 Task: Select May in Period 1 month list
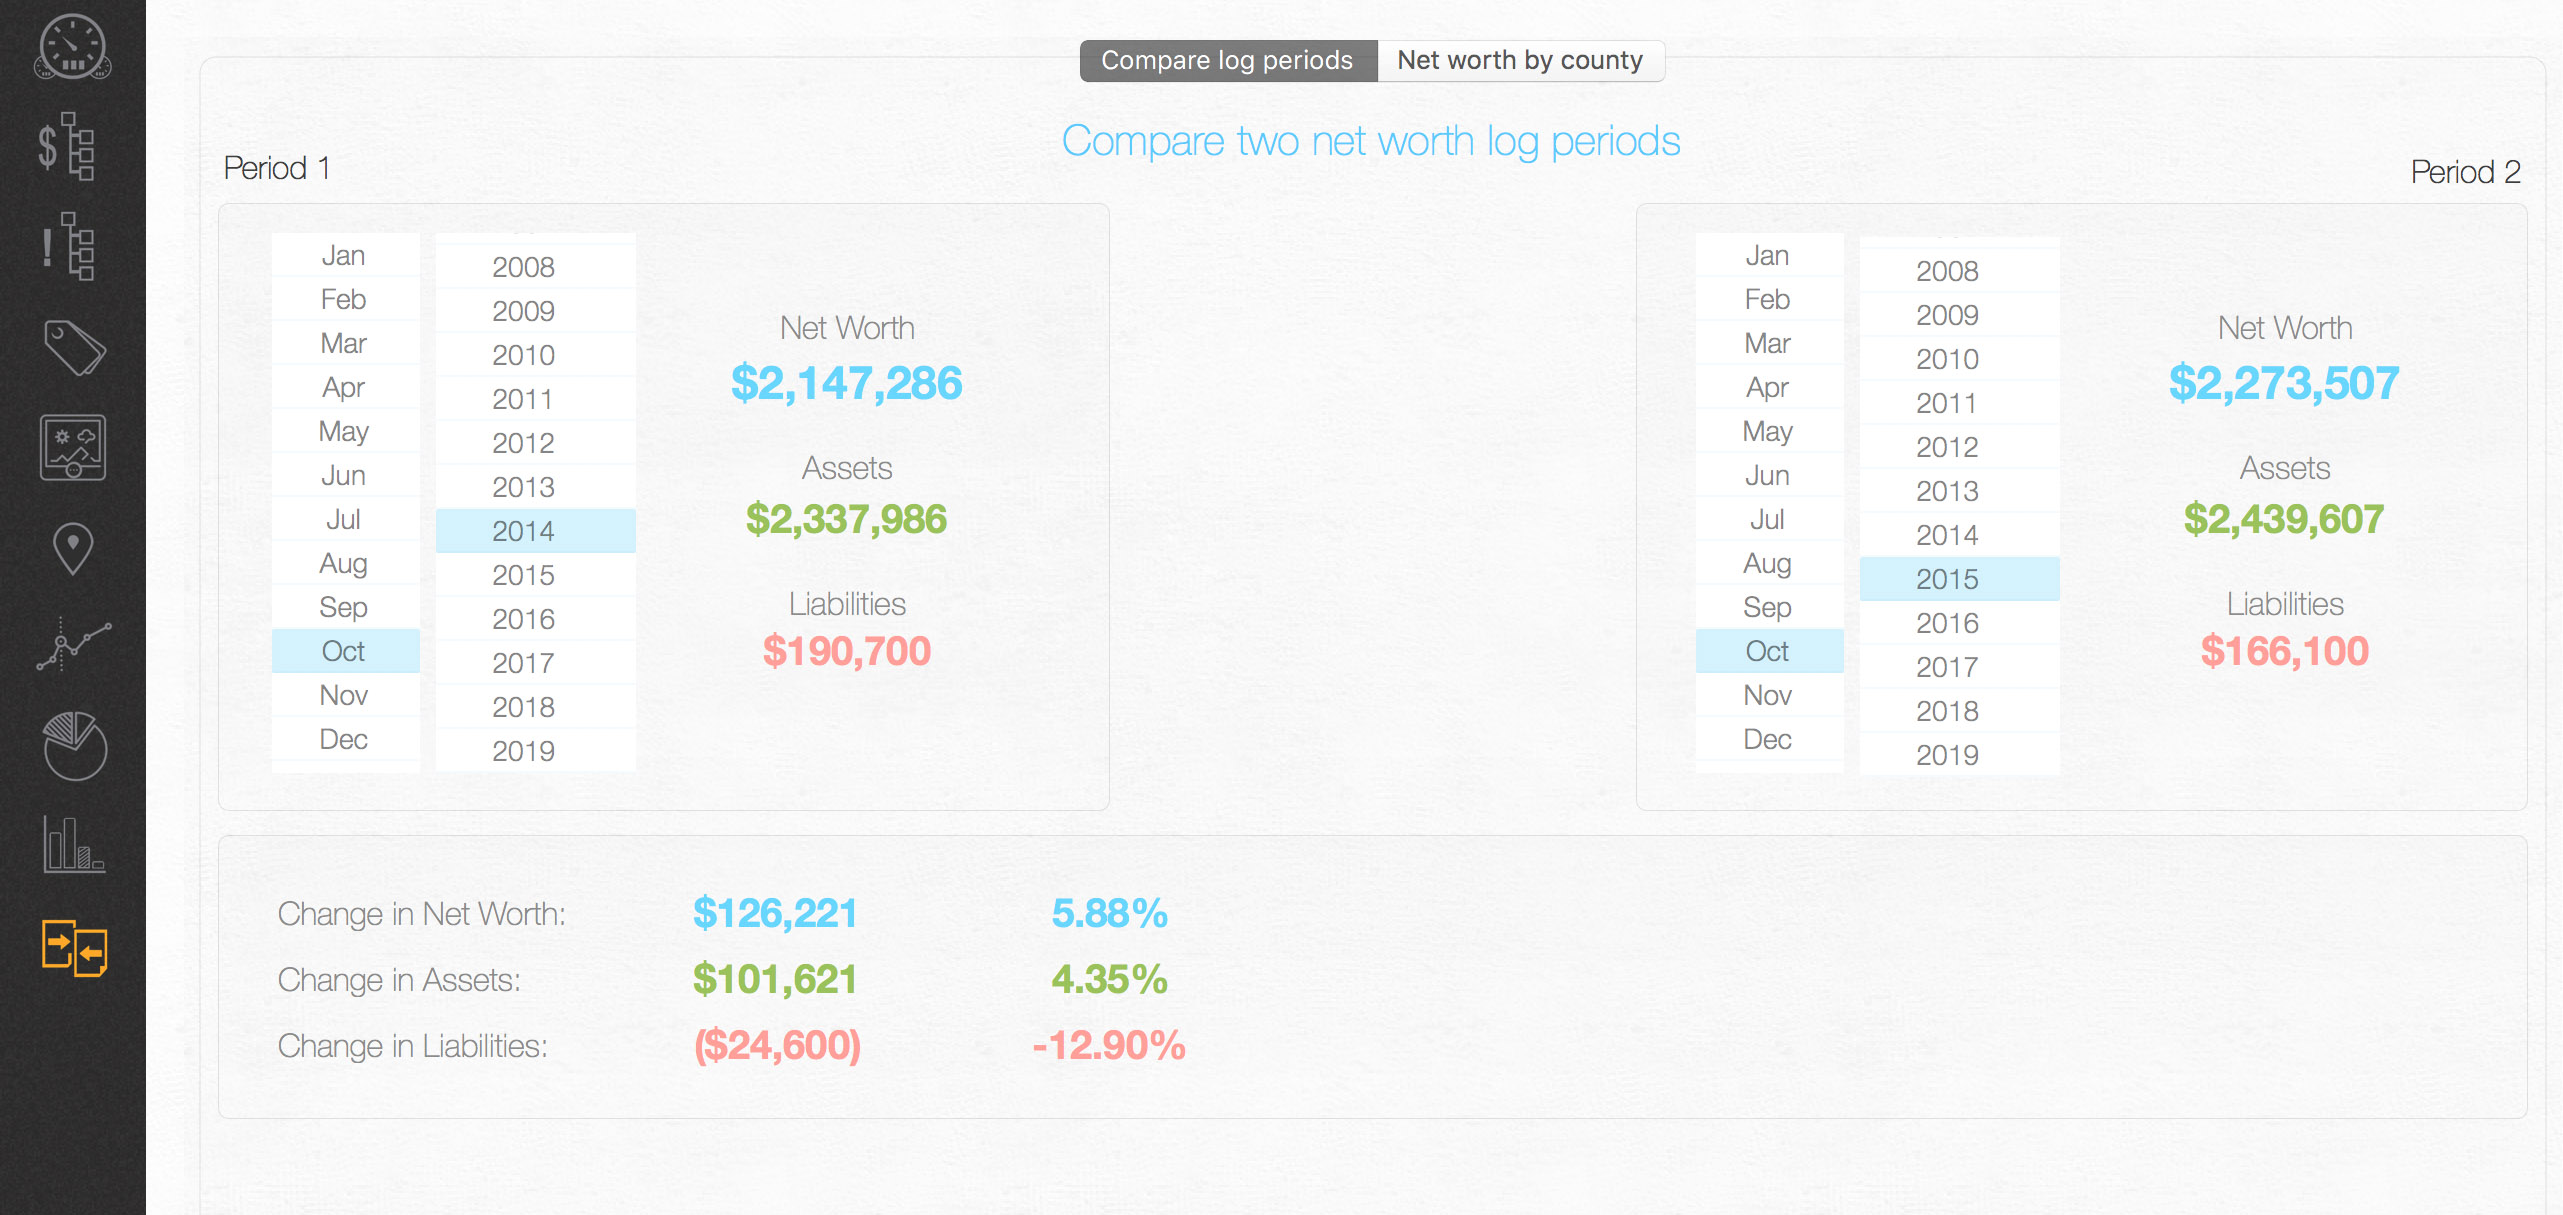(345, 431)
